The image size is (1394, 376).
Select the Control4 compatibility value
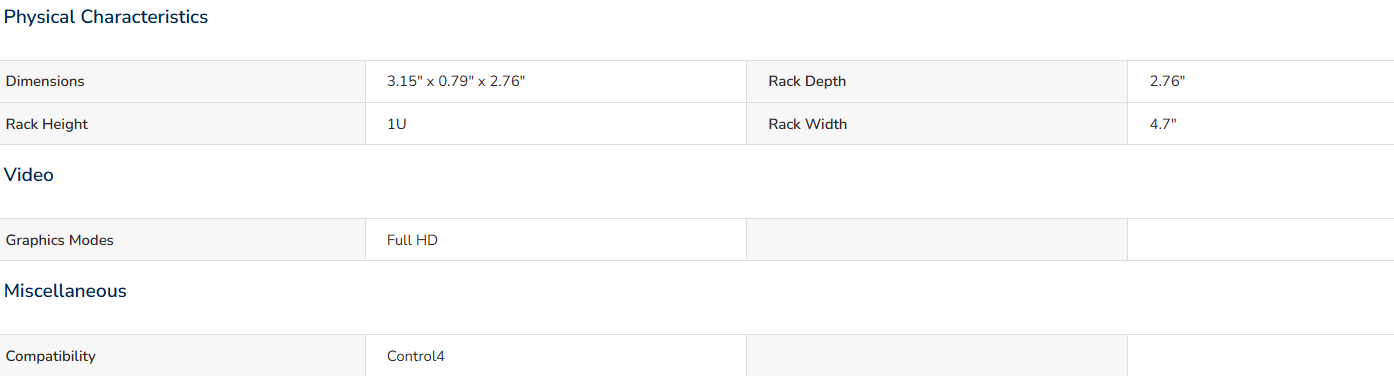coord(416,356)
